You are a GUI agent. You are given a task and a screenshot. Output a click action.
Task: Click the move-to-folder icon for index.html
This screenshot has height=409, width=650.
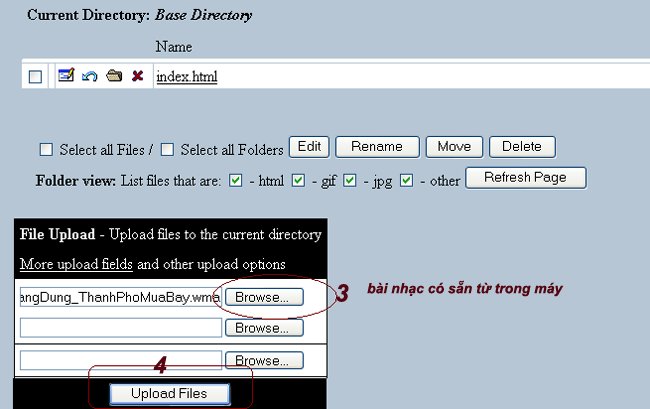pyautogui.click(x=113, y=76)
